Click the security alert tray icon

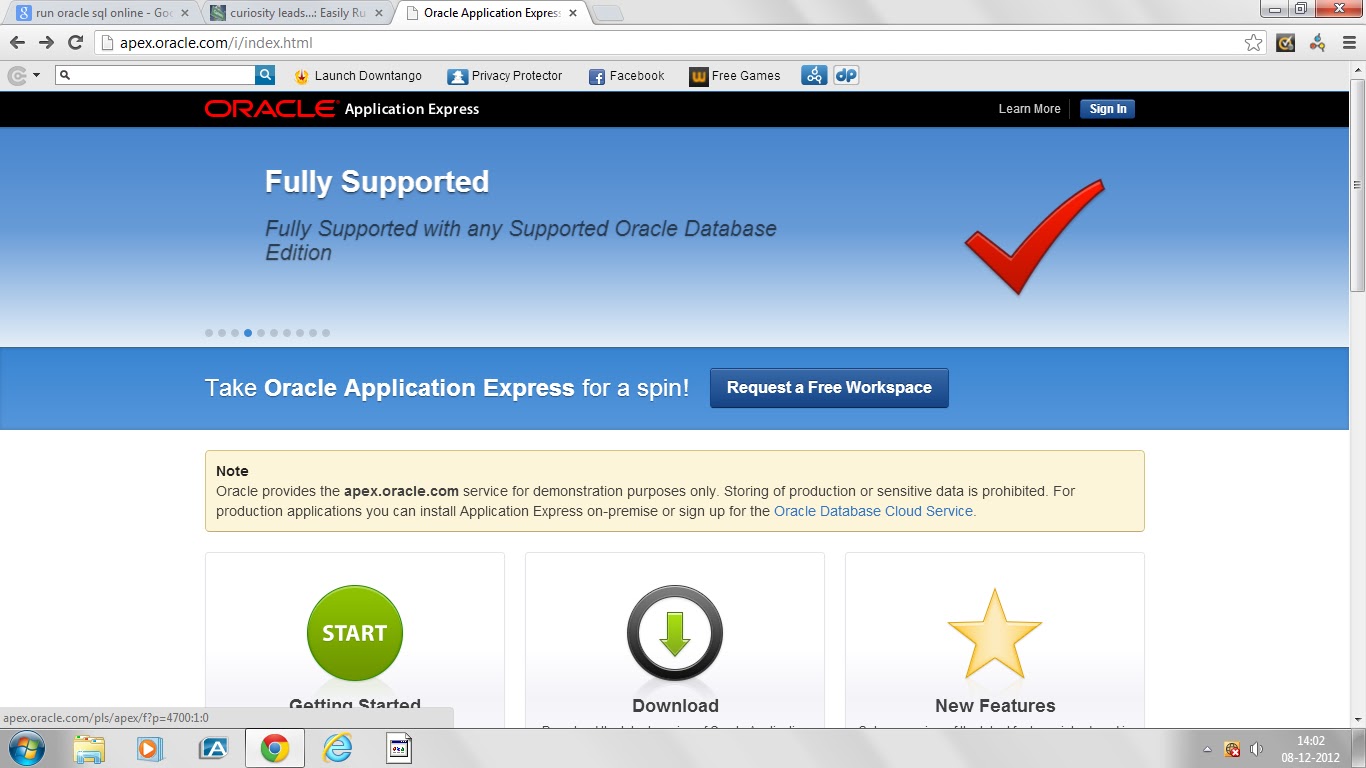(1232, 749)
